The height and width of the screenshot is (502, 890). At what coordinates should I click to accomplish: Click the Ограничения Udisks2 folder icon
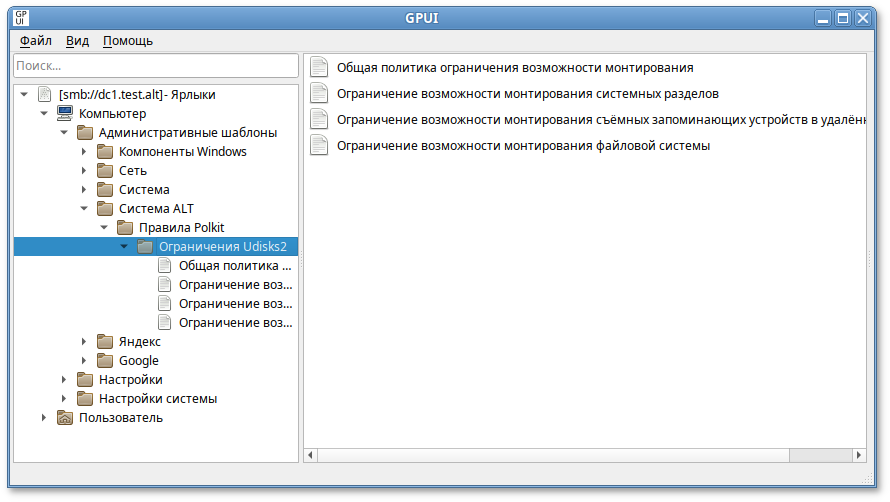(145, 246)
